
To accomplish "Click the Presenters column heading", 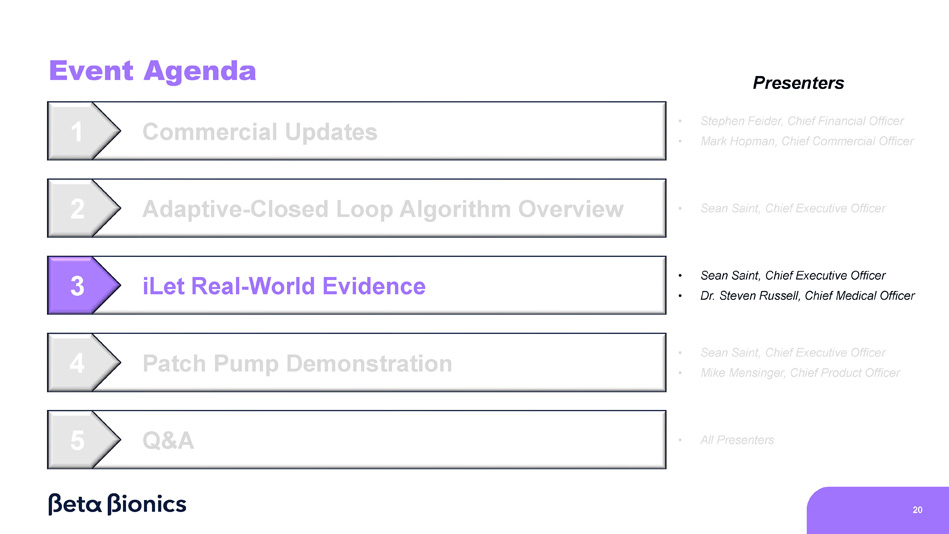I will pos(798,83).
